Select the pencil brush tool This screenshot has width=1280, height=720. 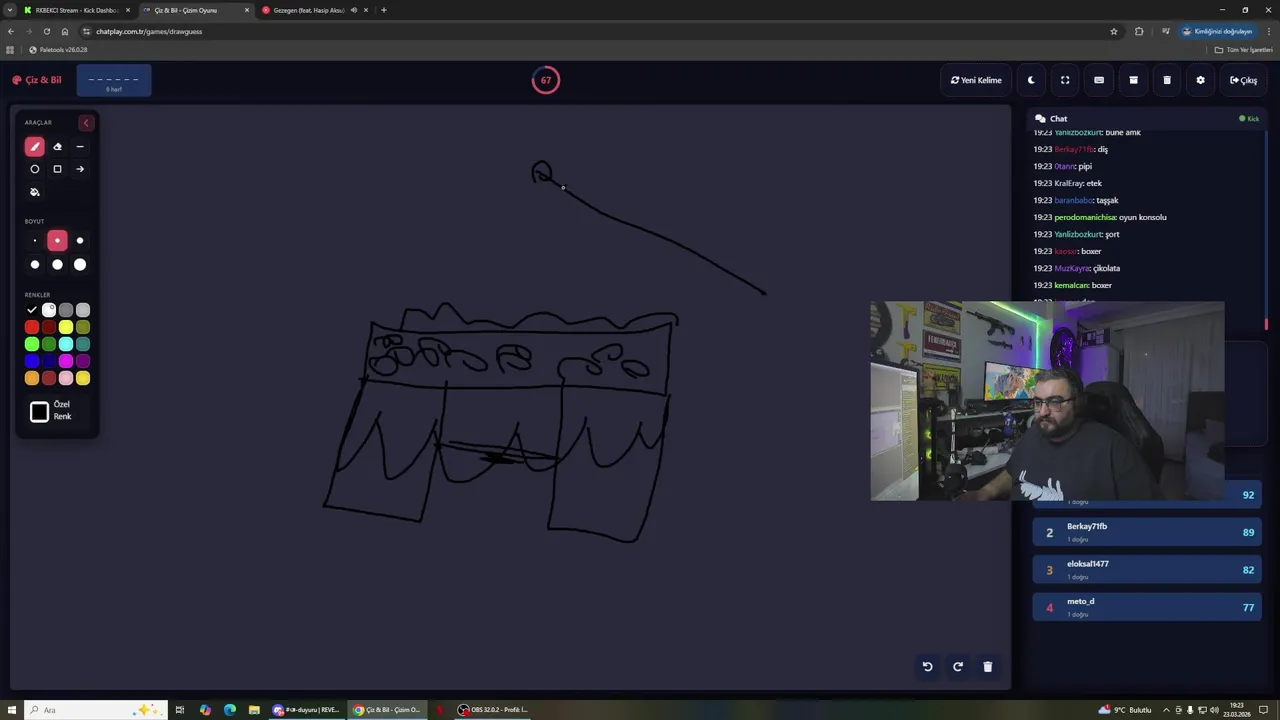tap(34, 146)
